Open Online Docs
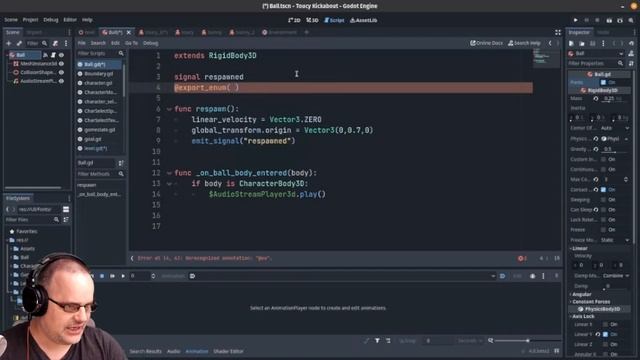Image resolution: width=640 pixels, height=360 pixels. (486, 43)
